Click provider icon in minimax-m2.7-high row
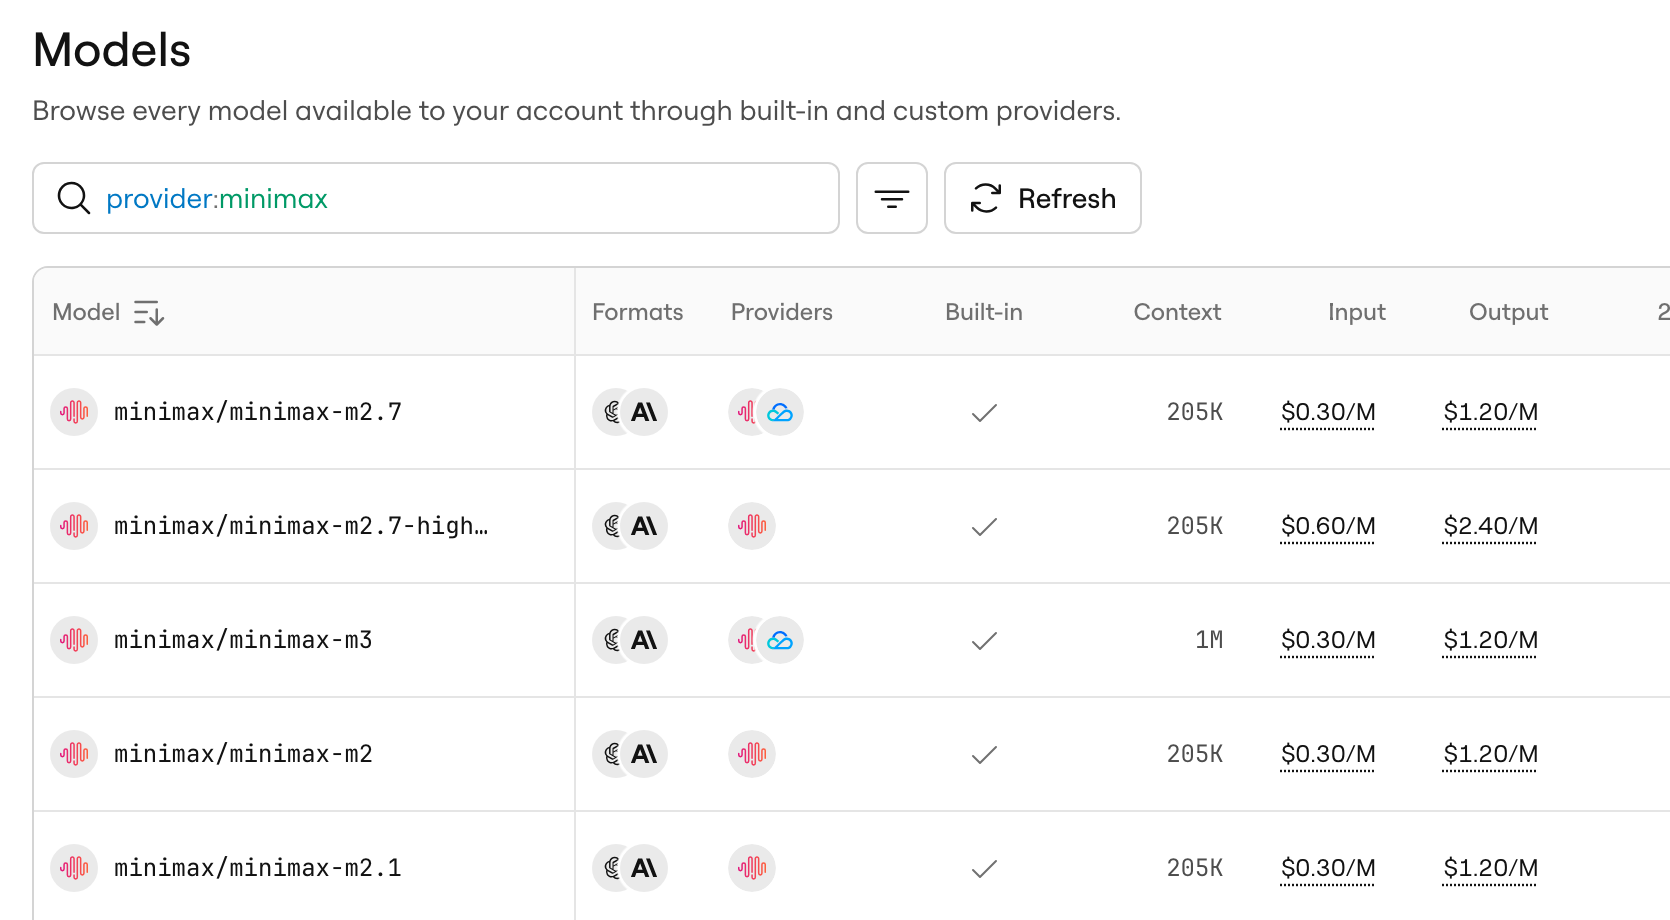 [x=752, y=526]
